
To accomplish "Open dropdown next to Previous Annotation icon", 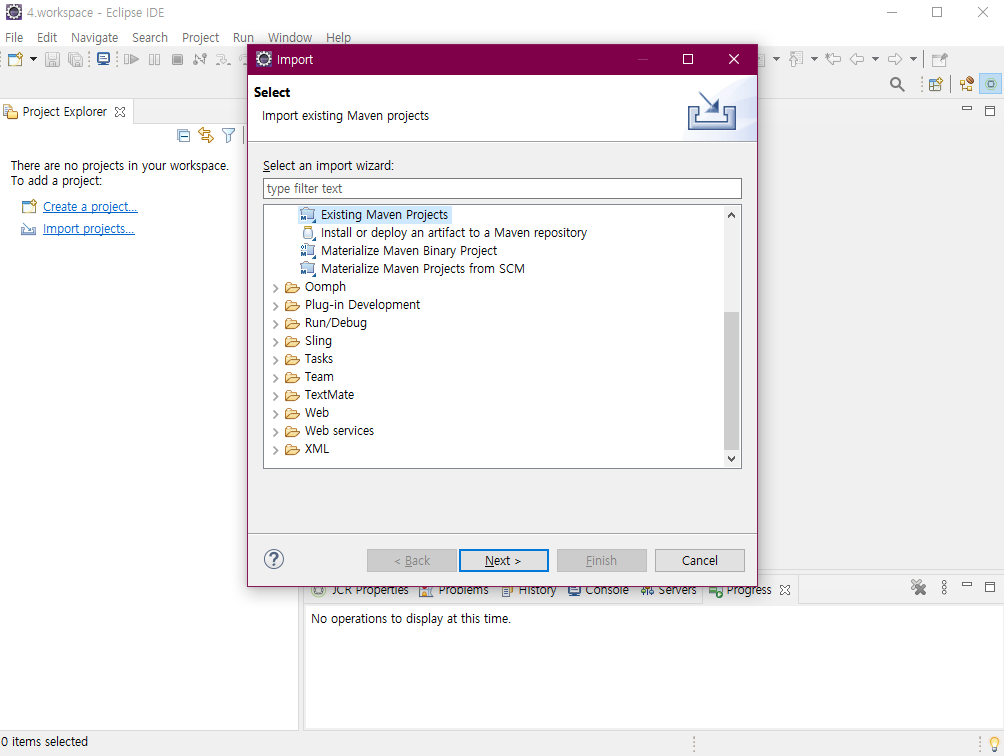I will (814, 60).
